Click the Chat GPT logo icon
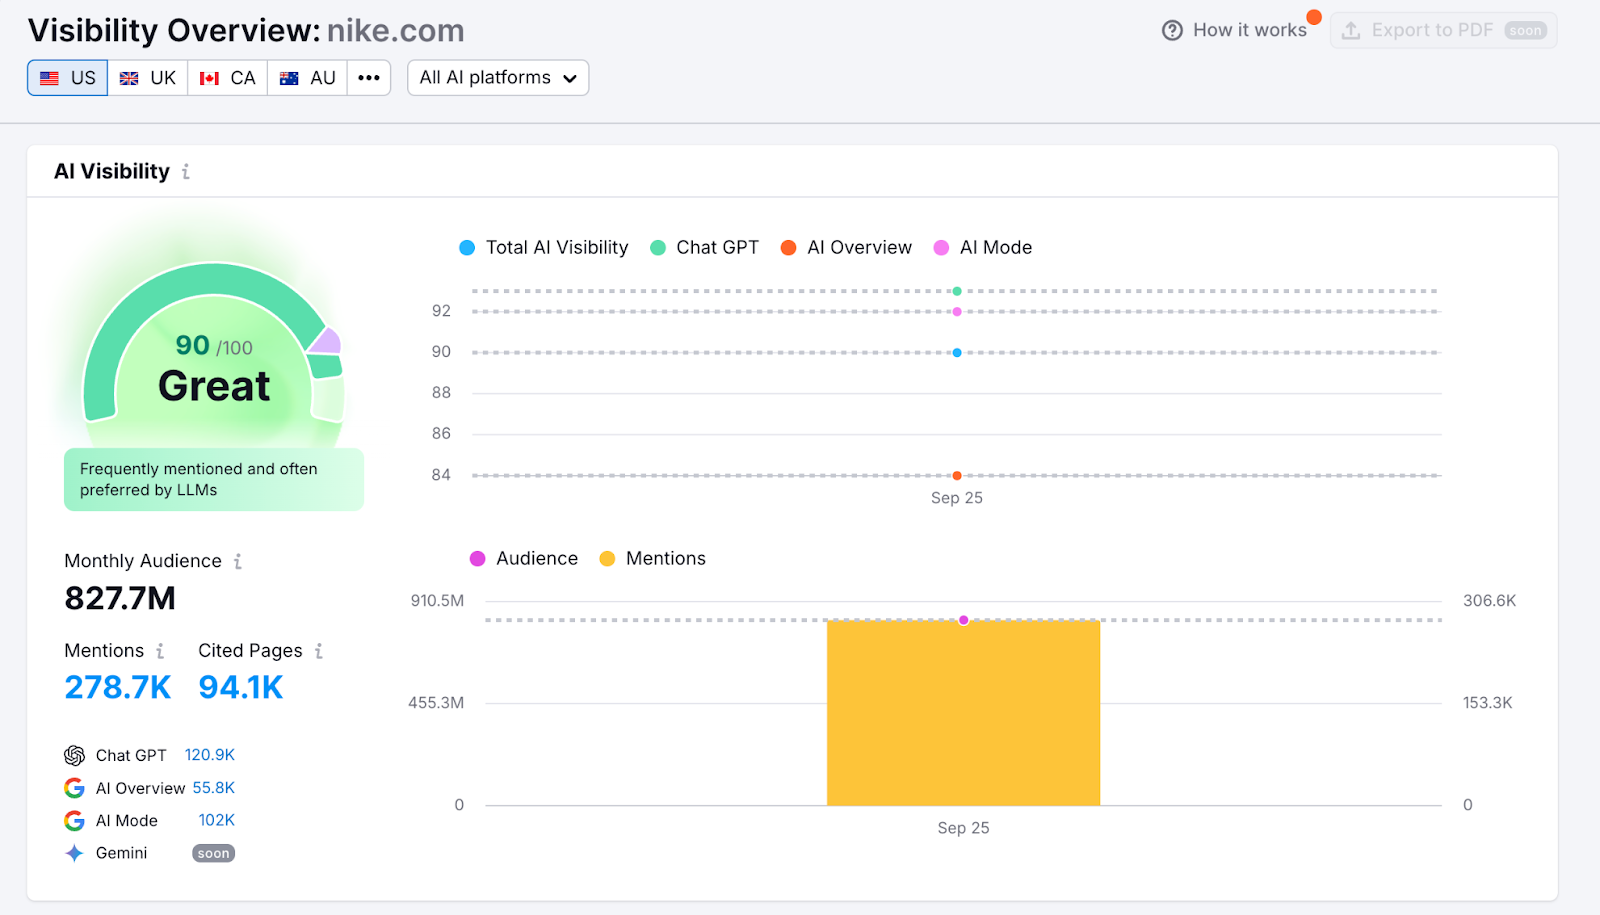This screenshot has width=1600, height=915. pyautogui.click(x=74, y=756)
